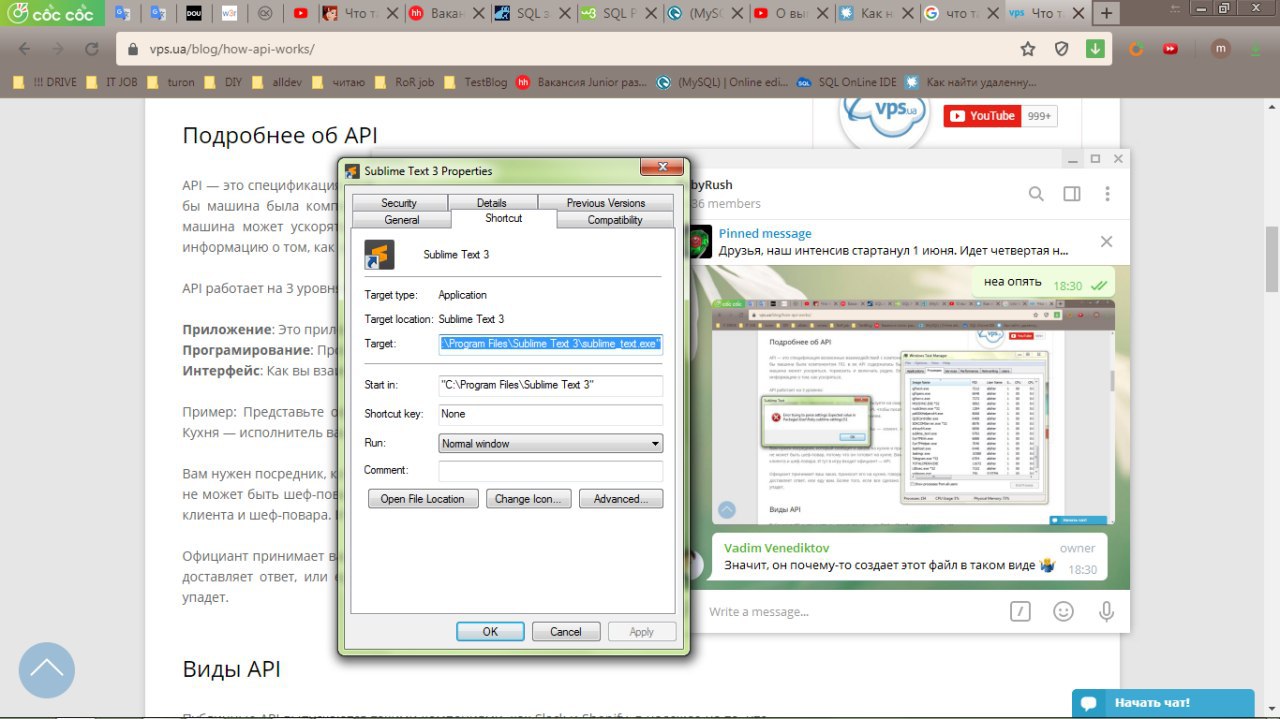Maximize the Telegram window

1095,159
